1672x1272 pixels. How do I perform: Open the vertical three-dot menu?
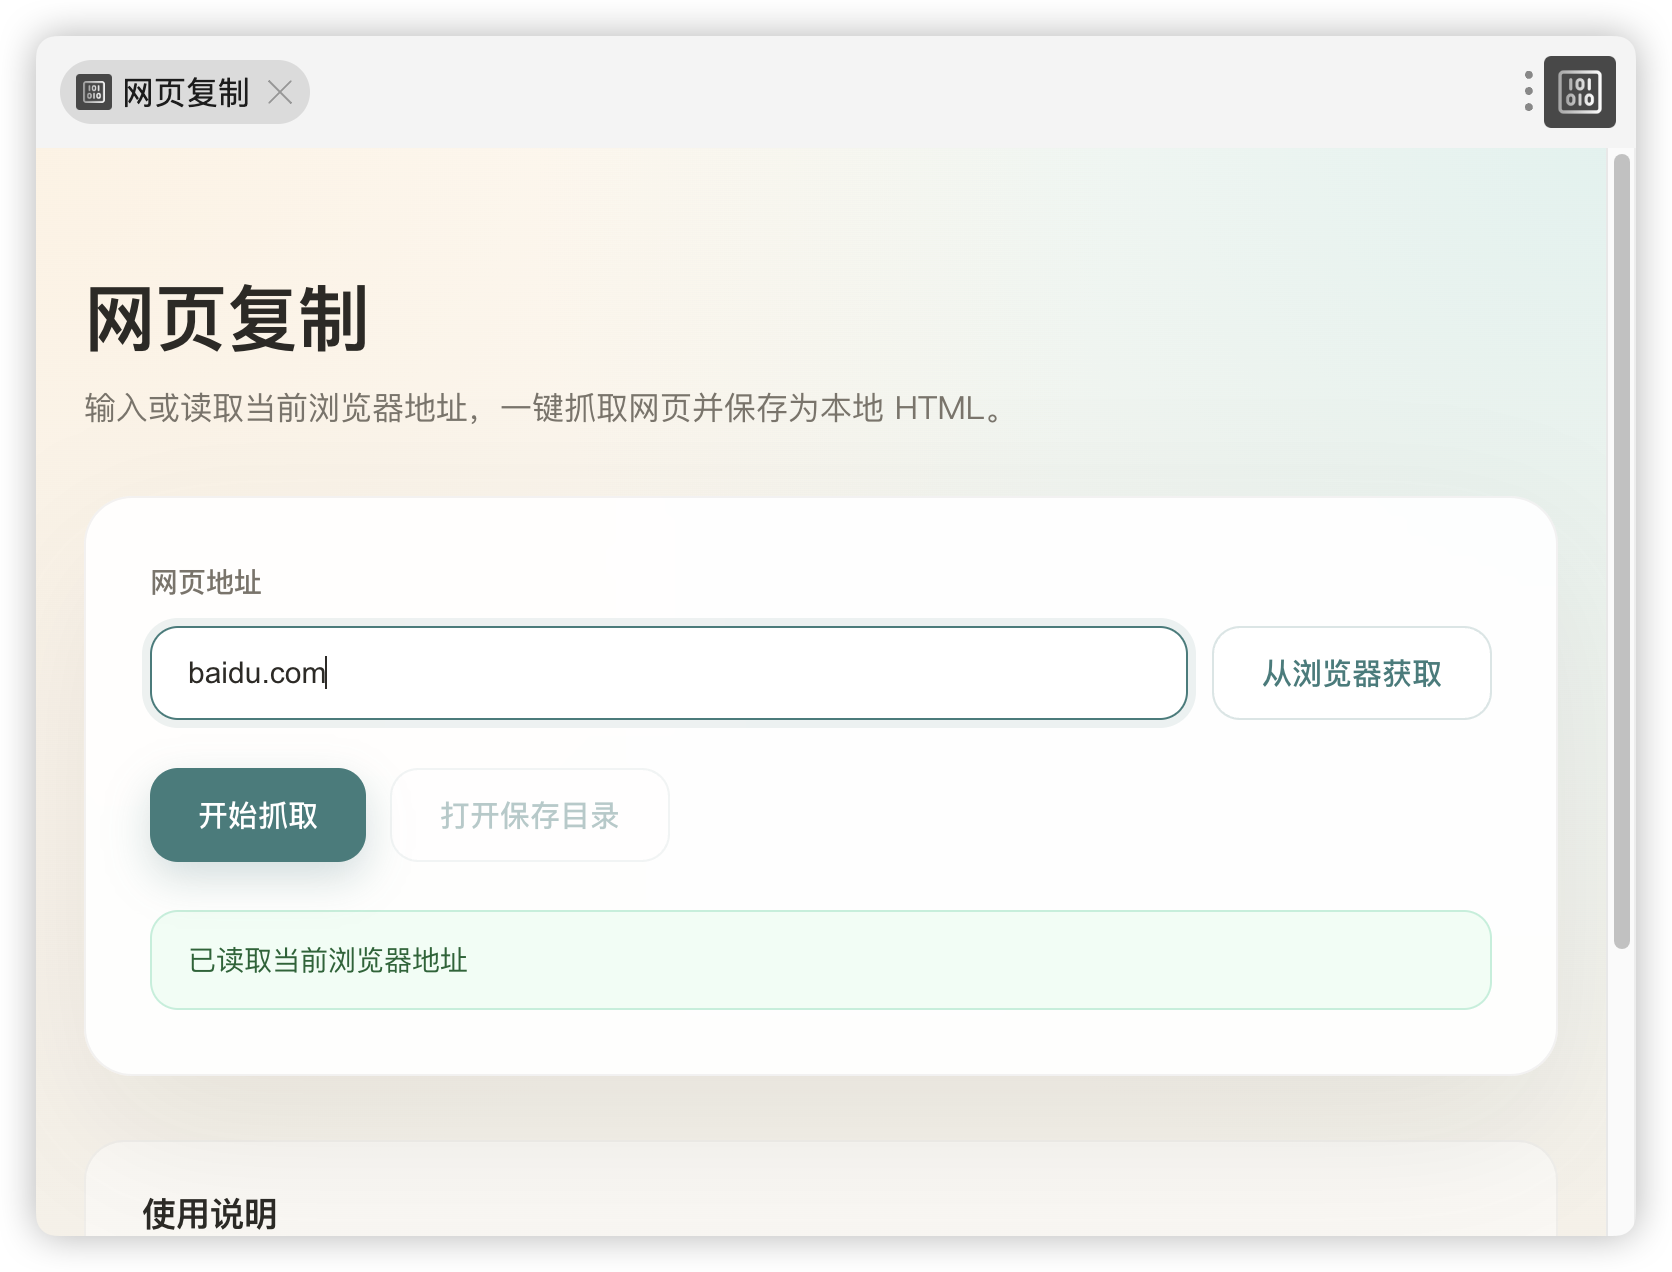click(1528, 92)
